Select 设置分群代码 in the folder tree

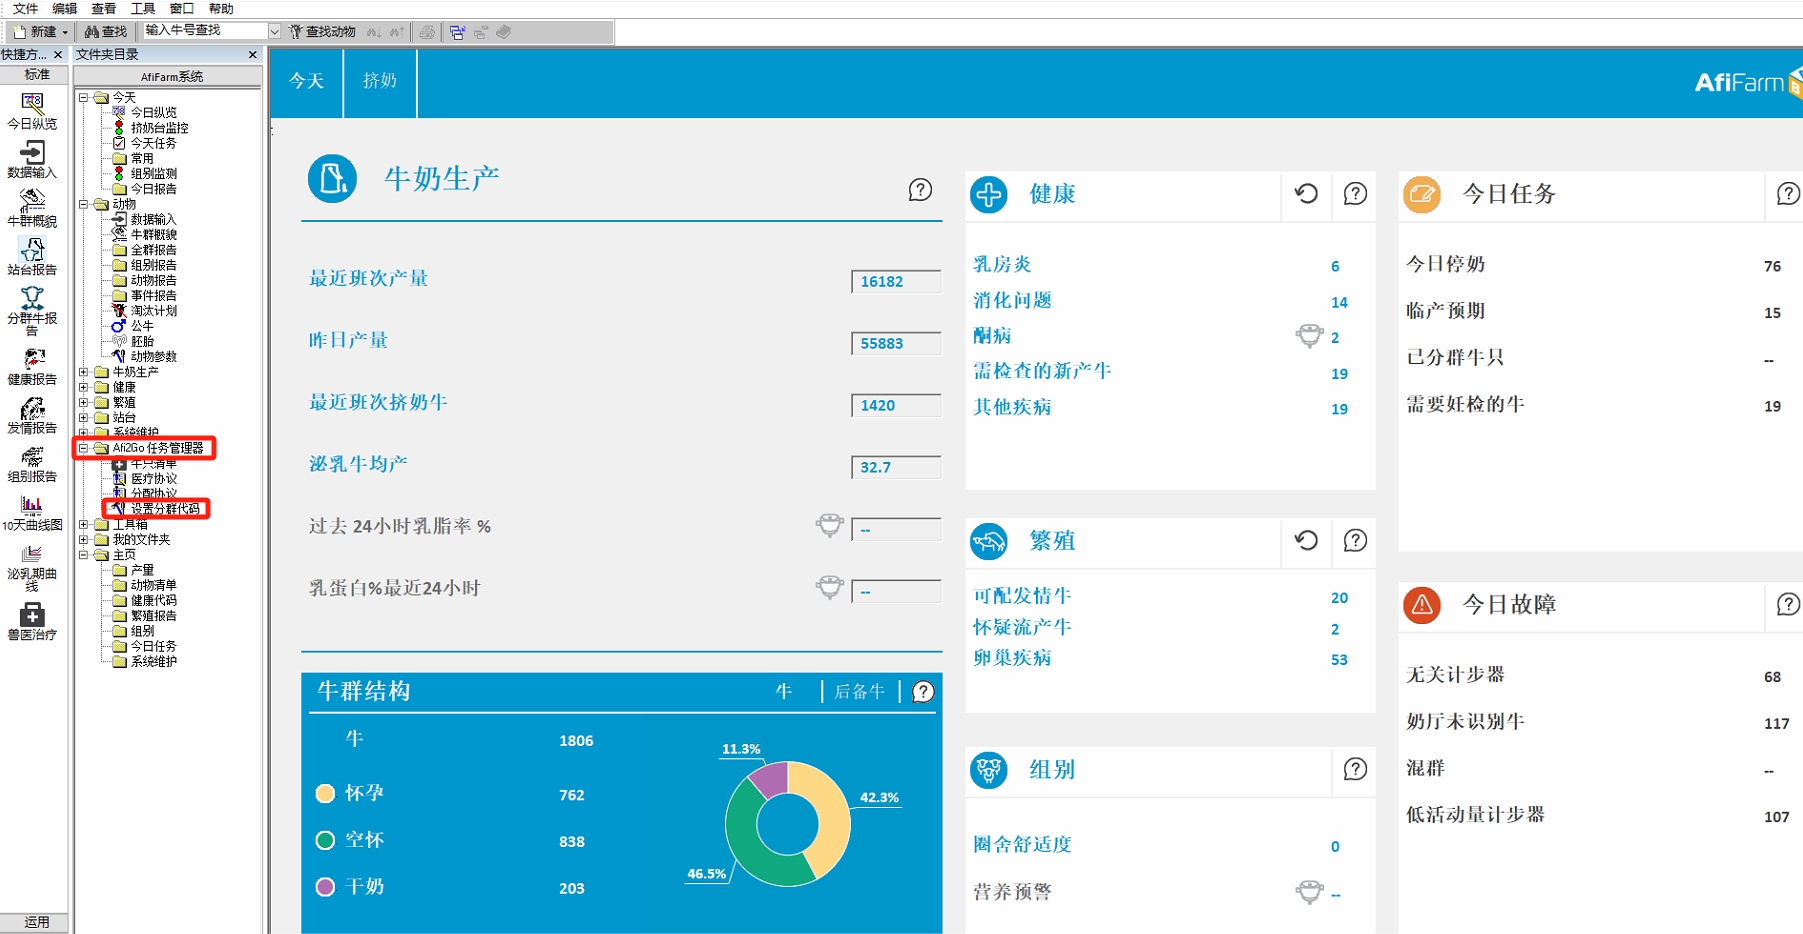(x=165, y=509)
